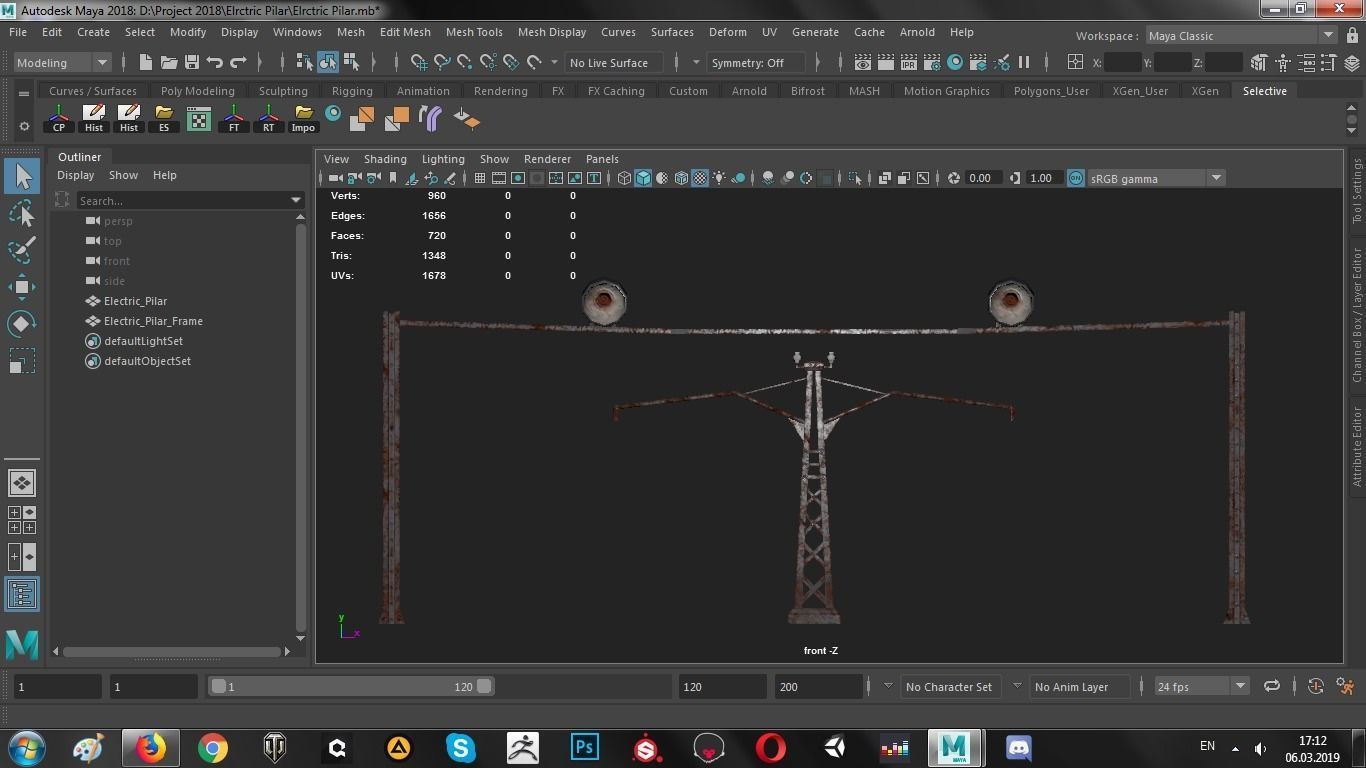This screenshot has height=770, width=1366.
Task: Open viewport Renderer menu
Action: pyautogui.click(x=547, y=158)
